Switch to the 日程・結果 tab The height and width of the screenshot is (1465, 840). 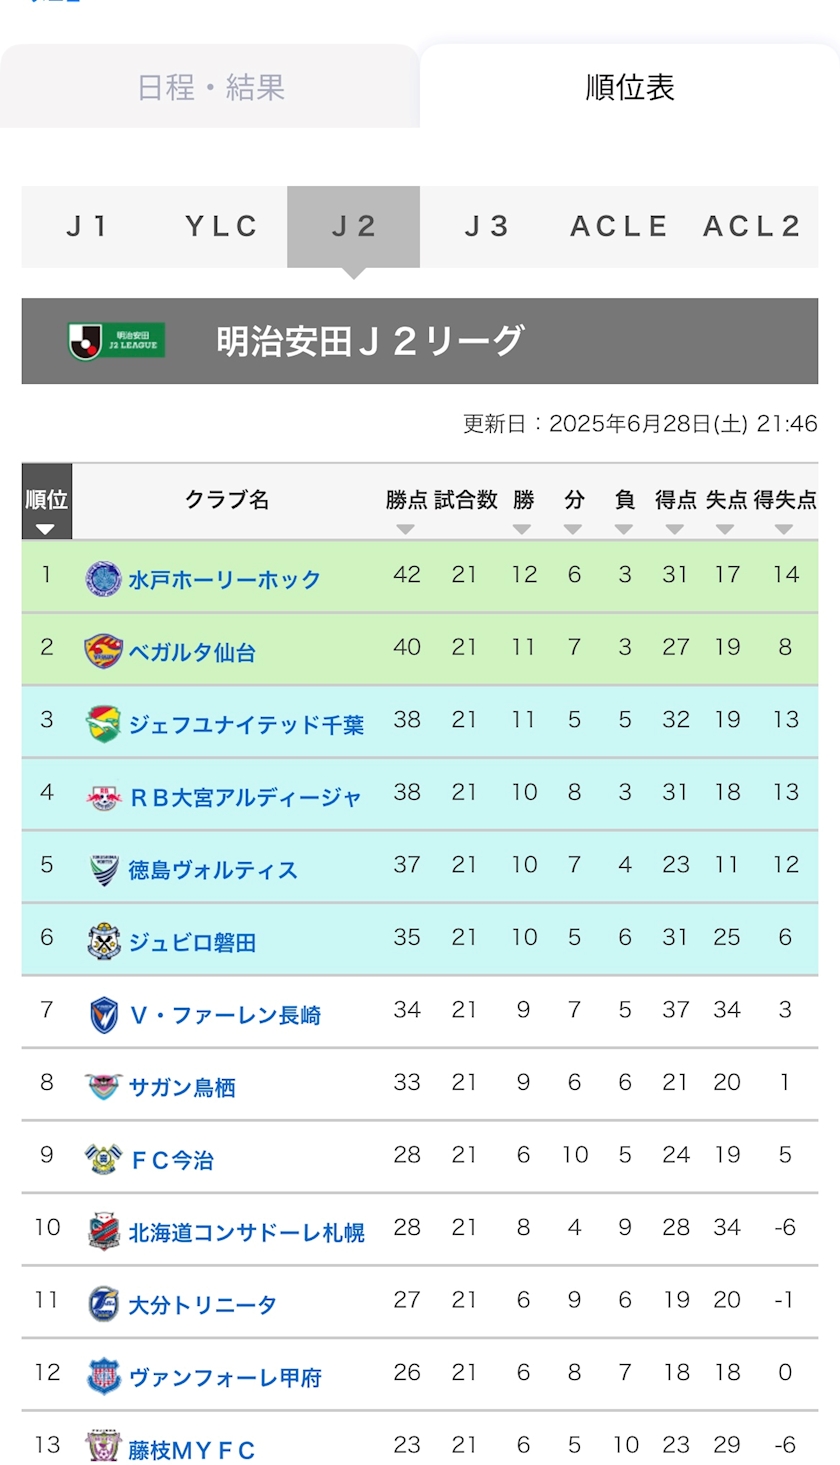point(210,87)
